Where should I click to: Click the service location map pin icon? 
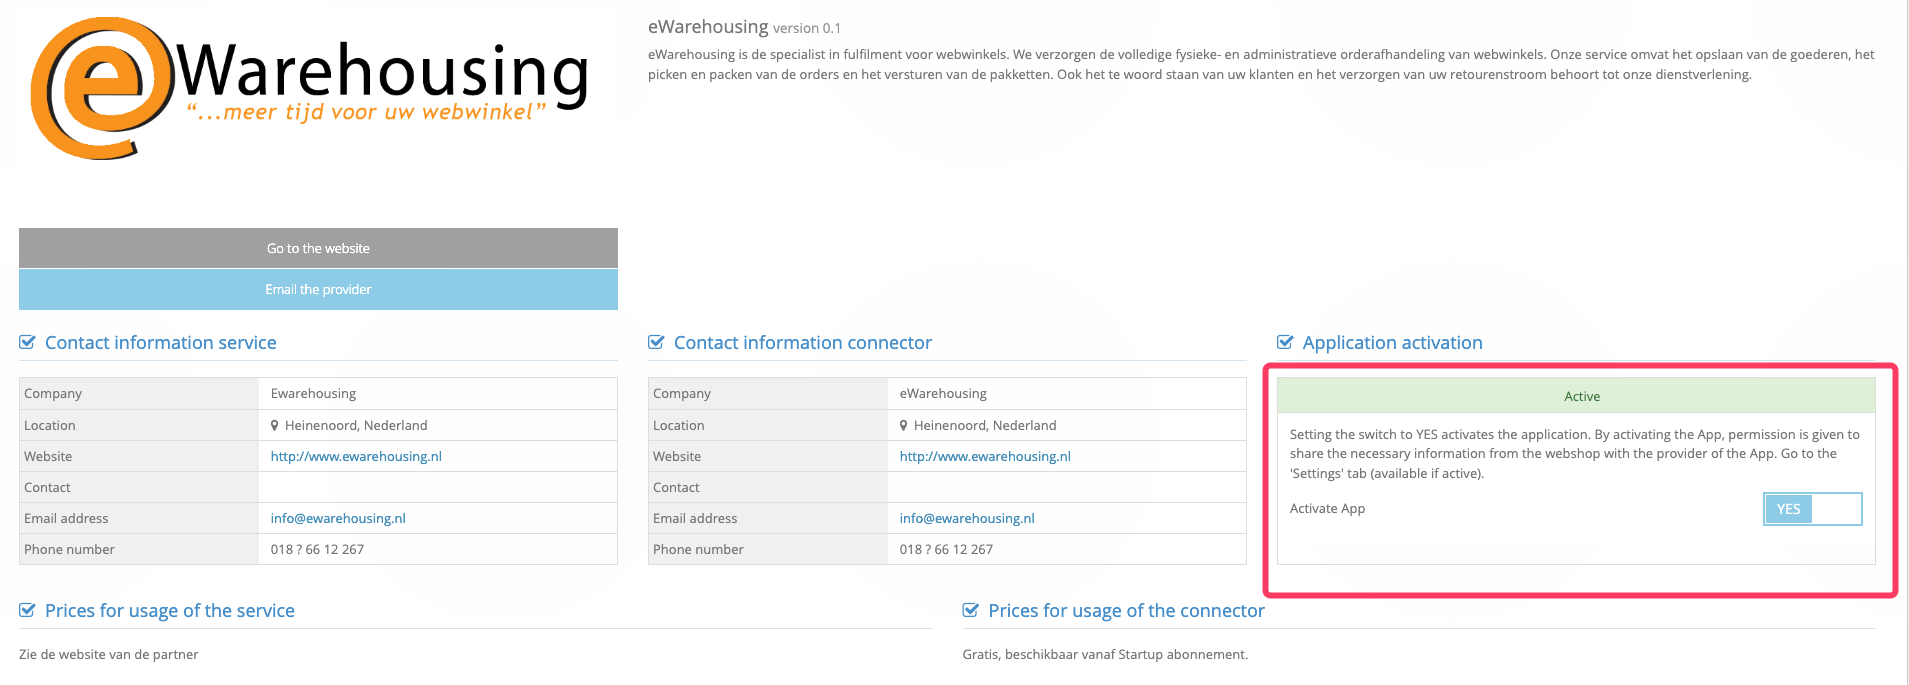point(275,426)
